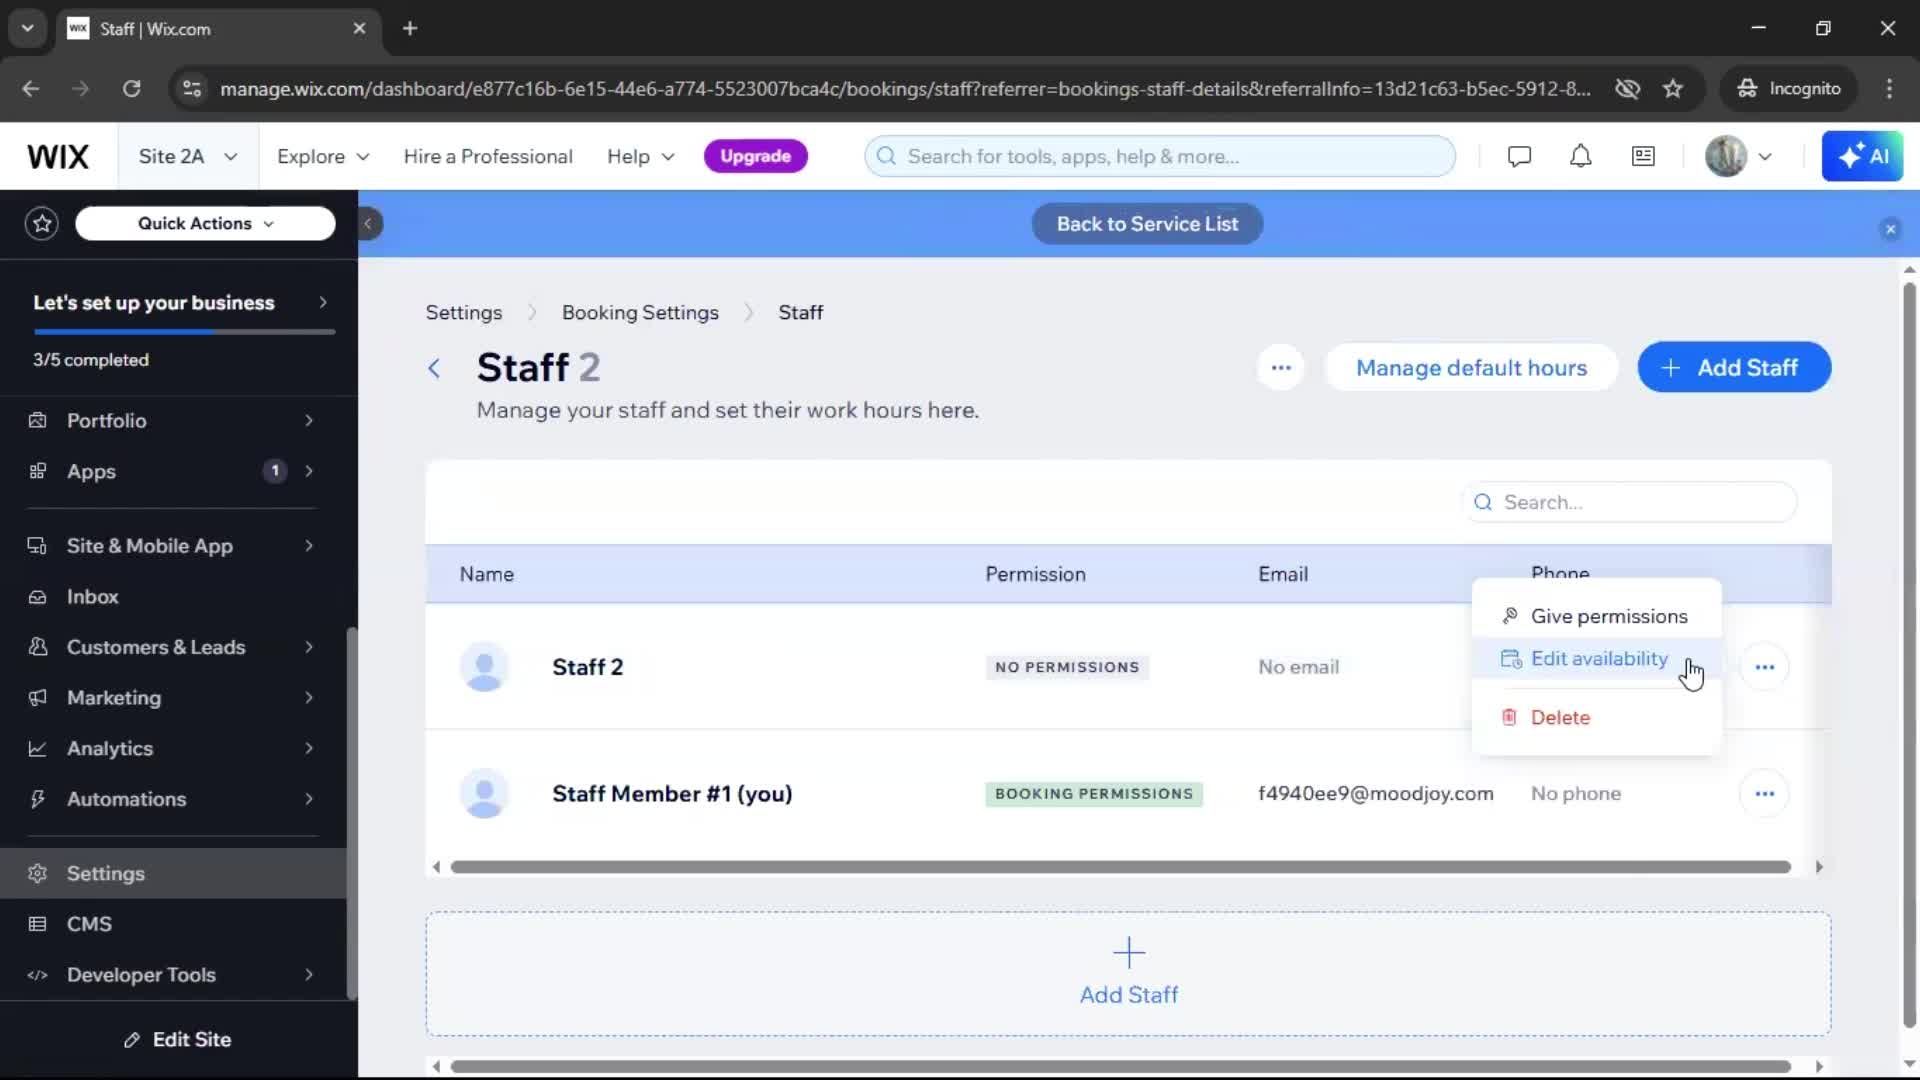Click the Search for tools, apps field
This screenshot has height=1080, width=1920.
click(1160, 157)
